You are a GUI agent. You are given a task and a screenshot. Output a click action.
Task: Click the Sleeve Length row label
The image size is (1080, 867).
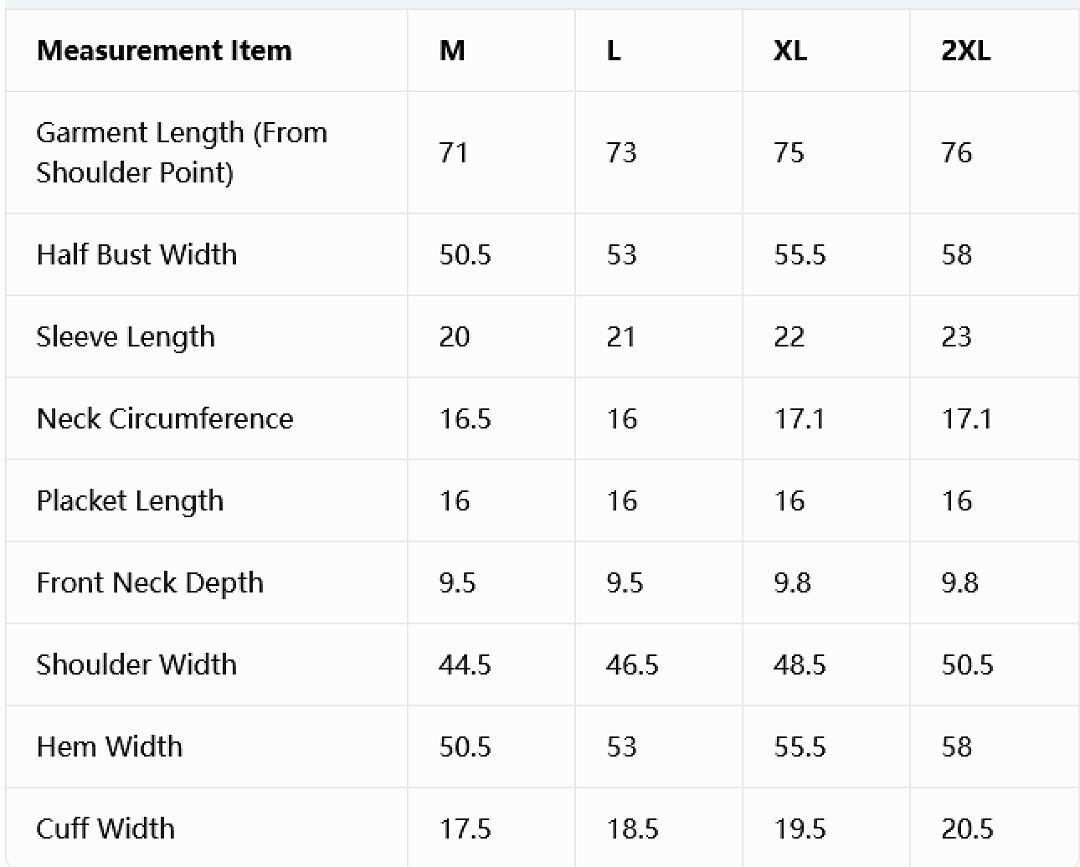coord(125,337)
